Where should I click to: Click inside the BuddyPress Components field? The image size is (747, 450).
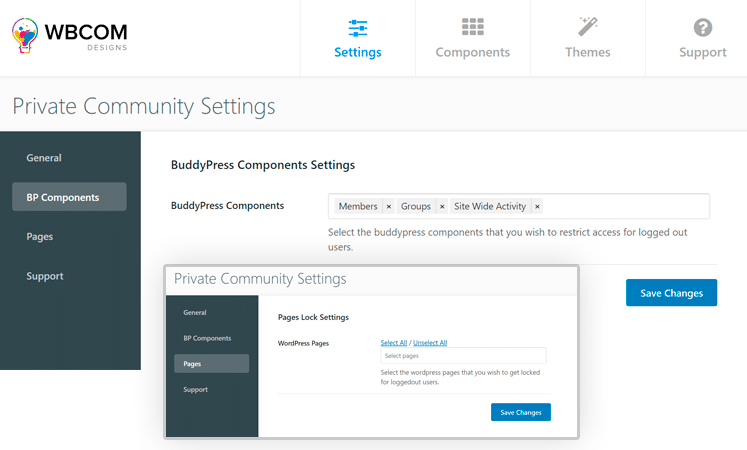coord(625,207)
